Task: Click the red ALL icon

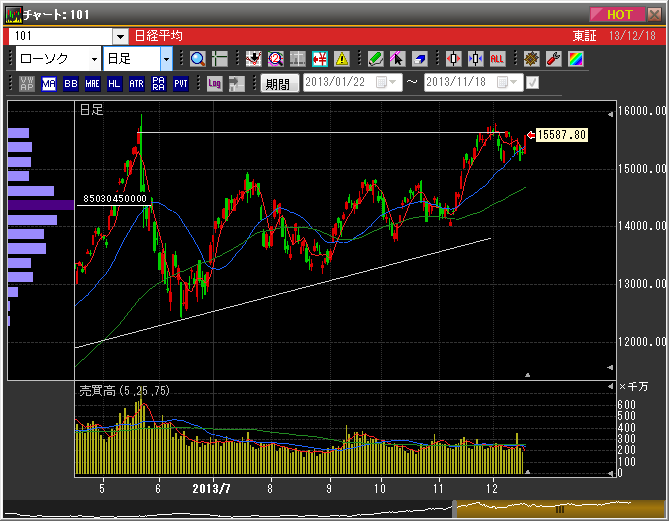Action: 497,59
